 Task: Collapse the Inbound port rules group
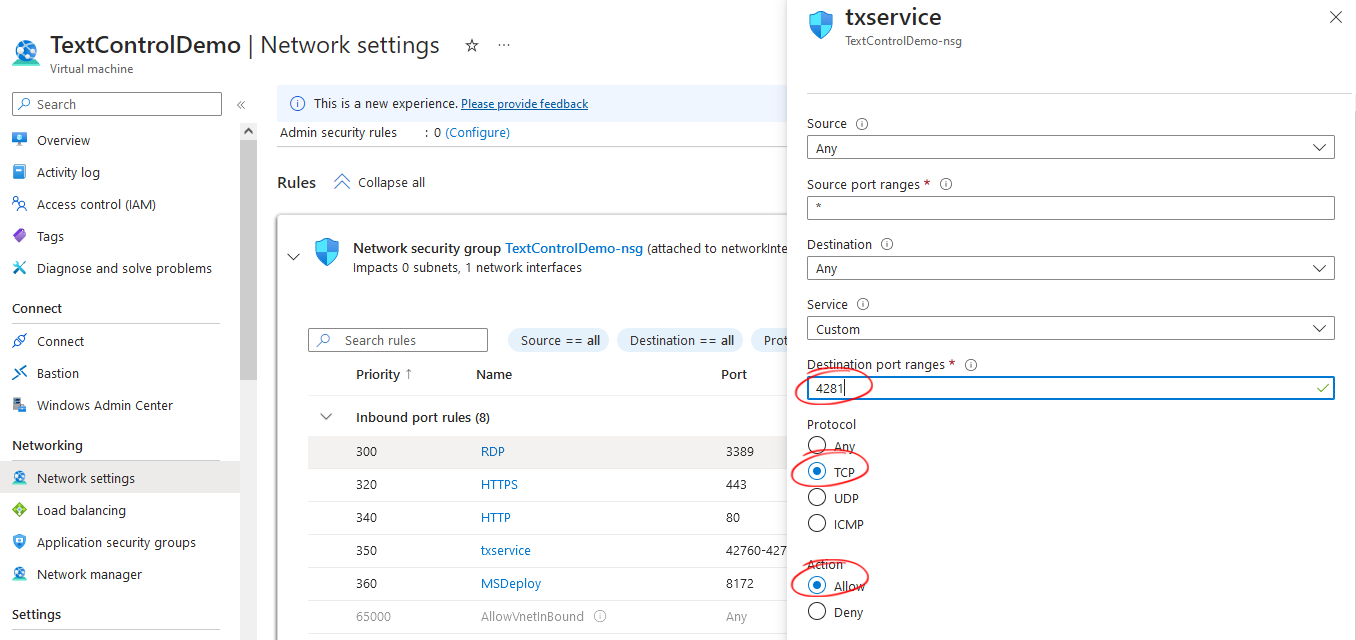pos(325,417)
